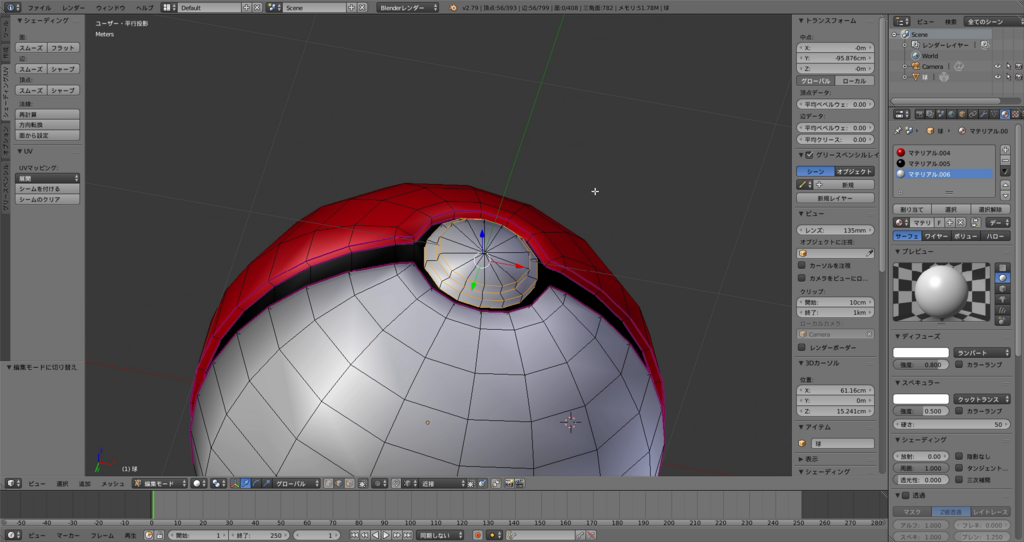This screenshot has height=542, width=1024.
Task: Open the Blenderレンダー engine dropdown
Action: tap(407, 7)
